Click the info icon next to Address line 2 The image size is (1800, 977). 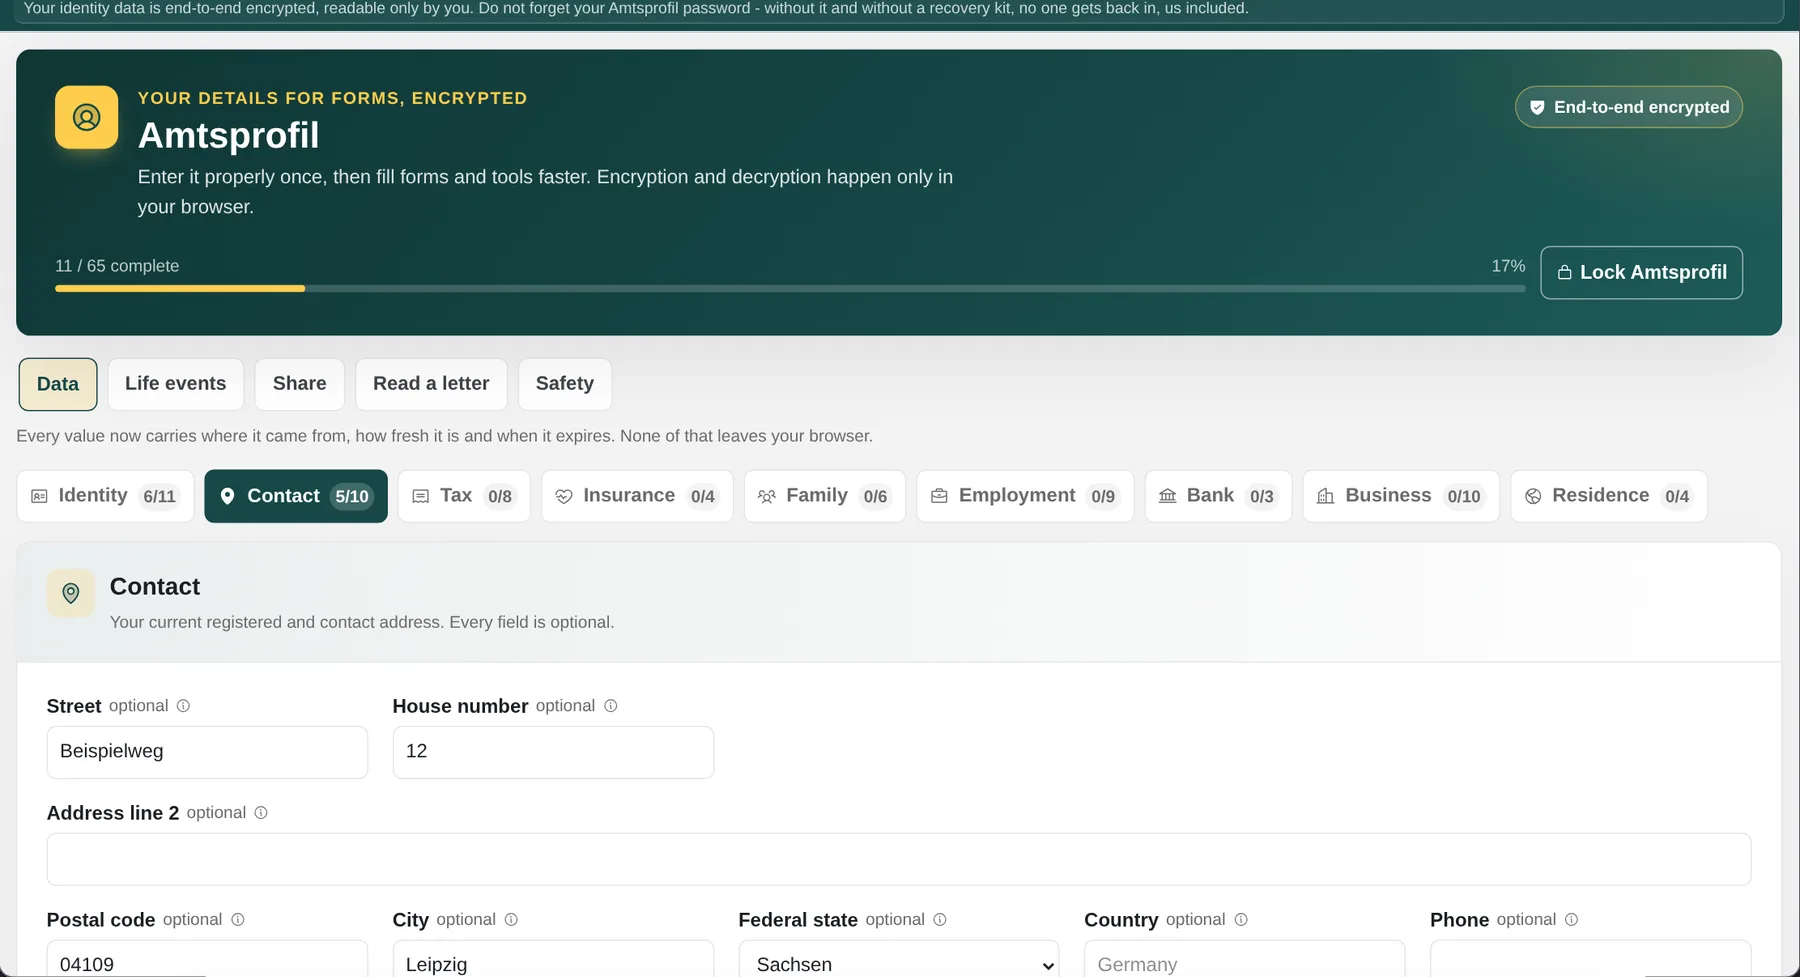[x=261, y=813]
